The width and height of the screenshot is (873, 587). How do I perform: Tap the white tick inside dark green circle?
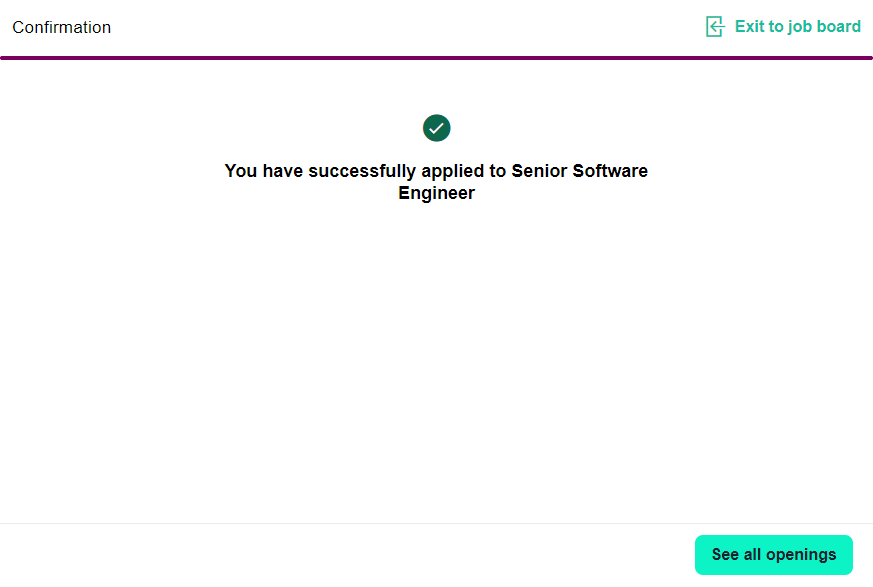[436, 128]
